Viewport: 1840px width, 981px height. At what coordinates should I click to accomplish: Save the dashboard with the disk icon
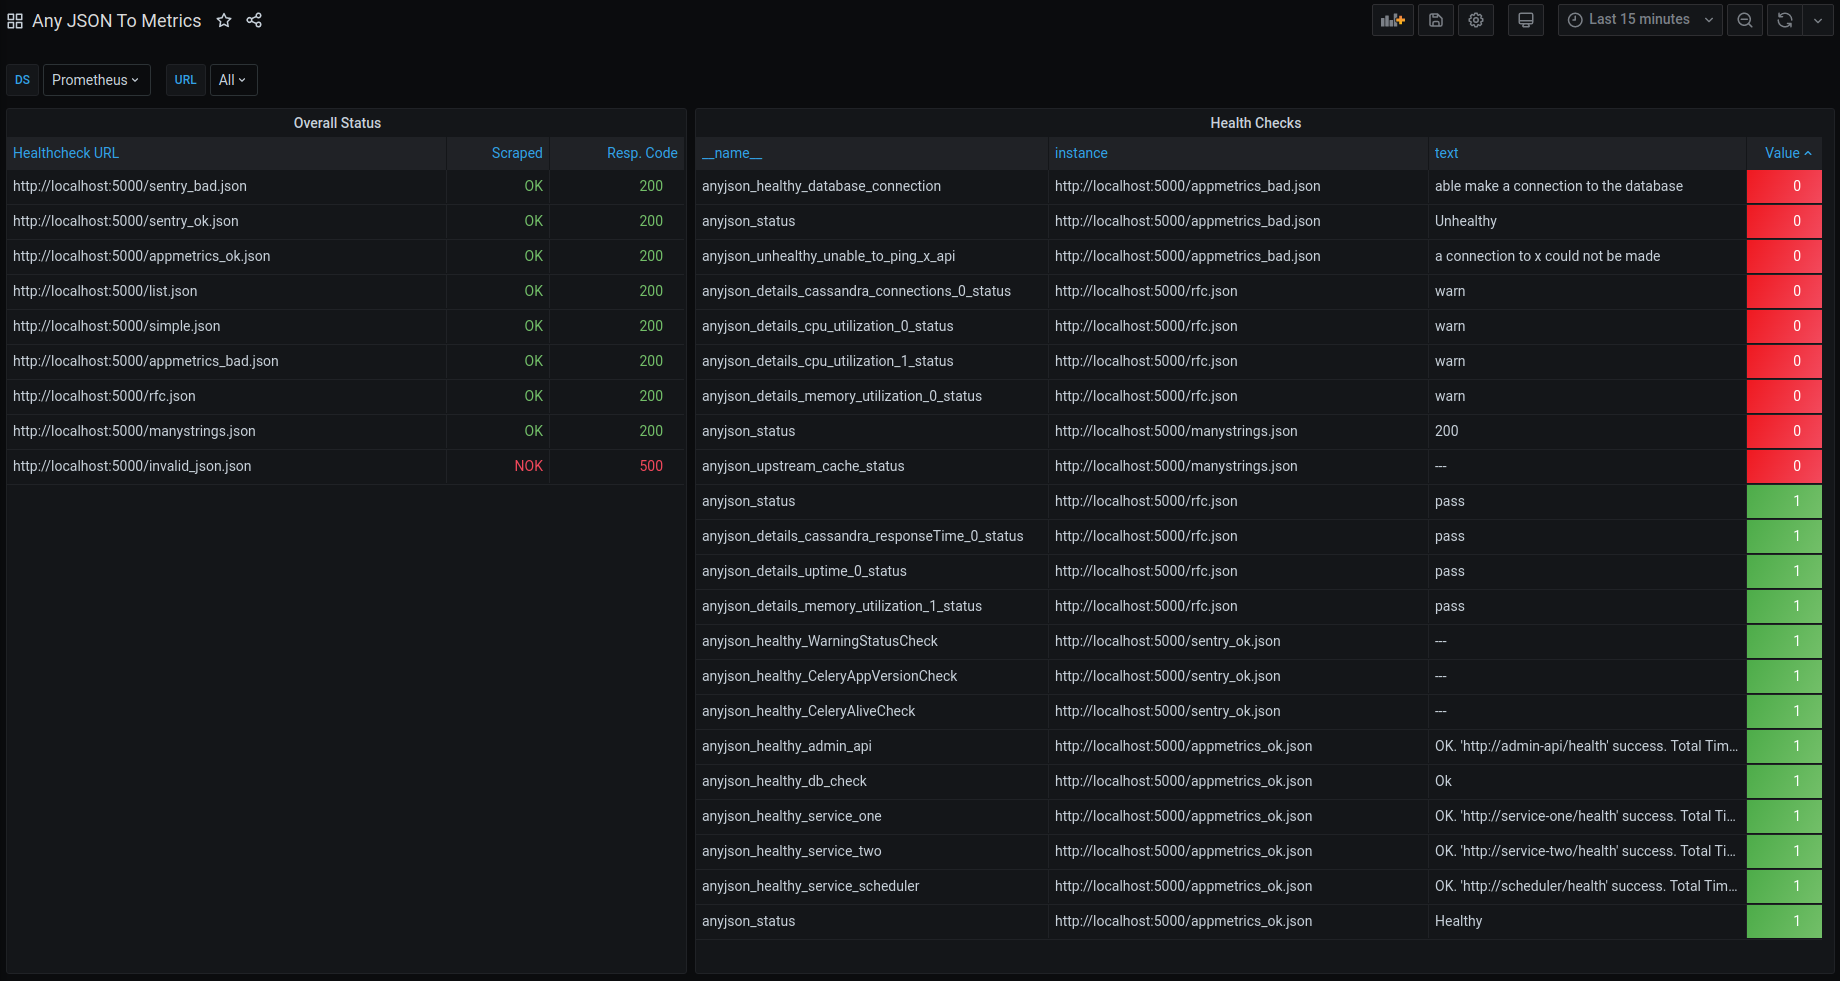pyautogui.click(x=1435, y=20)
